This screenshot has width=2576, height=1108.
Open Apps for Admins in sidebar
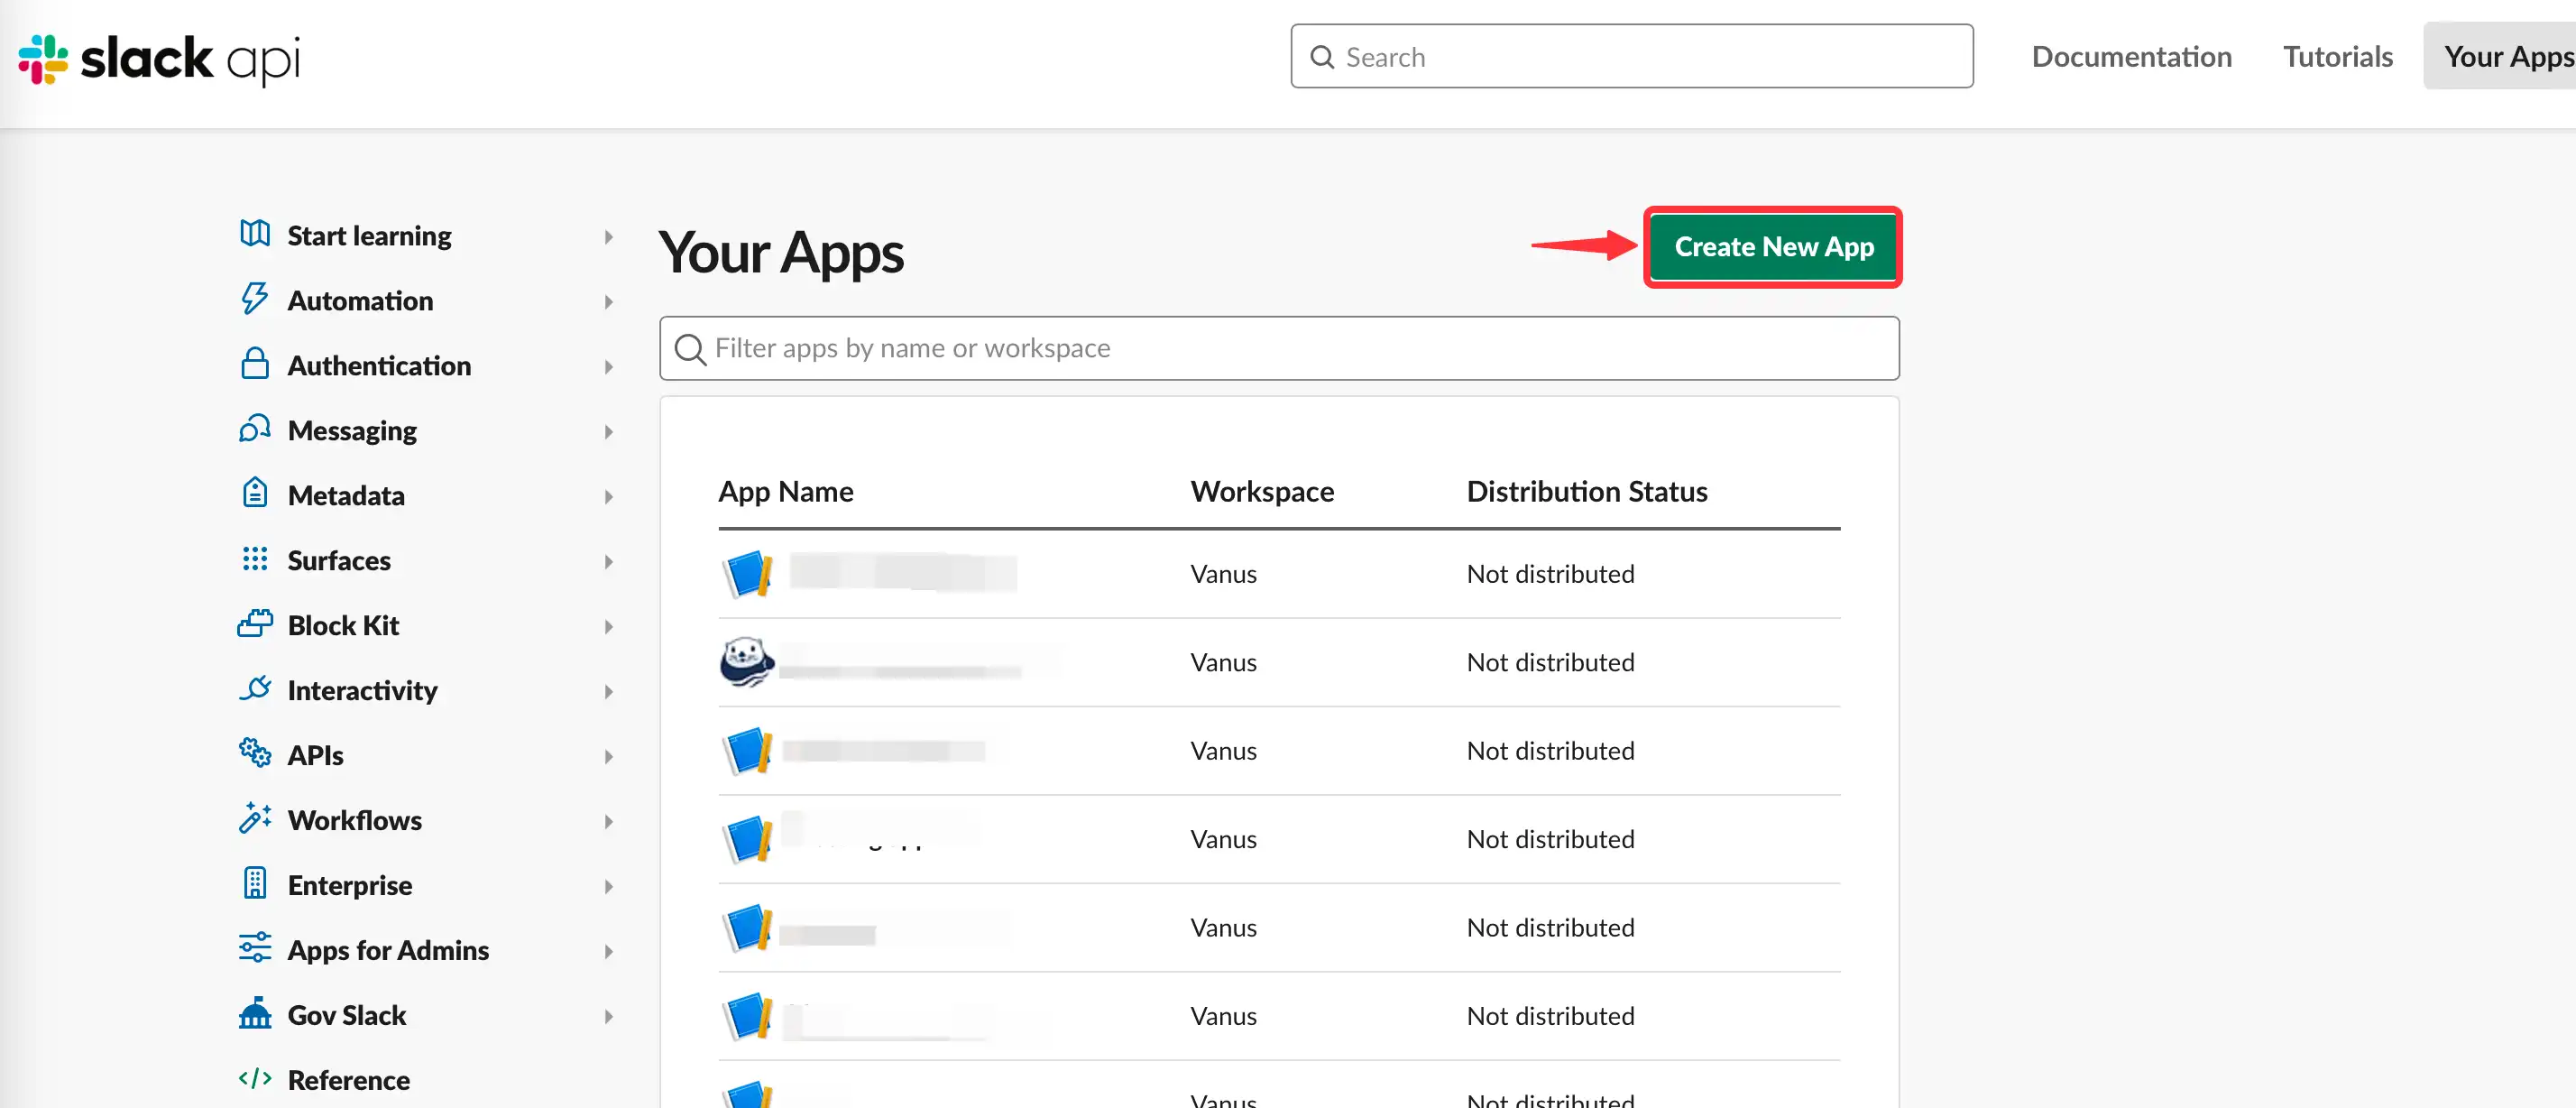point(388,951)
